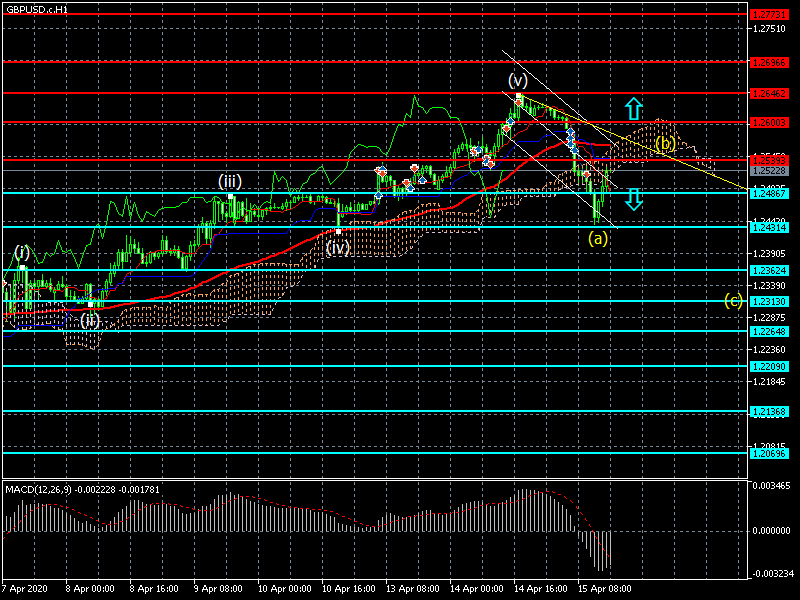Click the cyan down arrow marker

click(633, 200)
